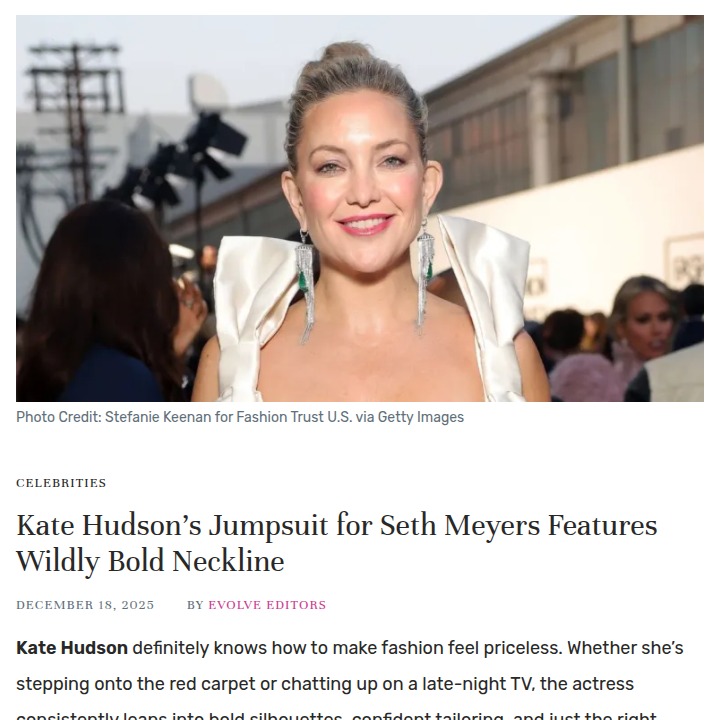Click the Evolve Editors author link
This screenshot has width=720, height=720.
pyautogui.click(x=267, y=605)
